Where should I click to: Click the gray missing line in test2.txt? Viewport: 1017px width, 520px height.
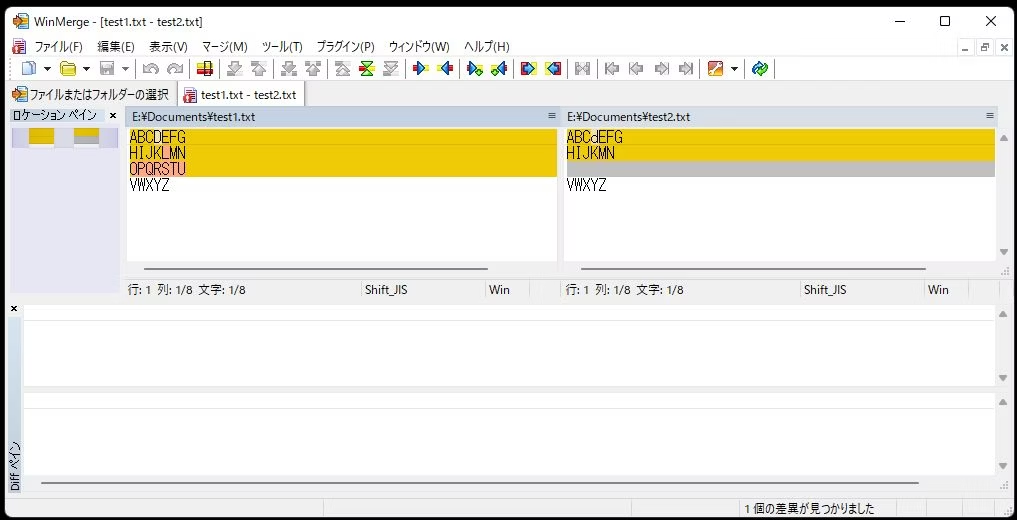pyautogui.click(x=780, y=169)
